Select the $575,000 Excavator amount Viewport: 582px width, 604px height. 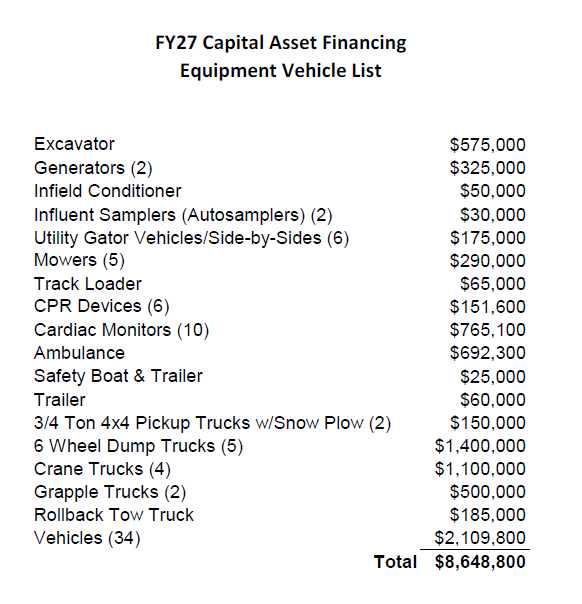pyautogui.click(x=488, y=145)
